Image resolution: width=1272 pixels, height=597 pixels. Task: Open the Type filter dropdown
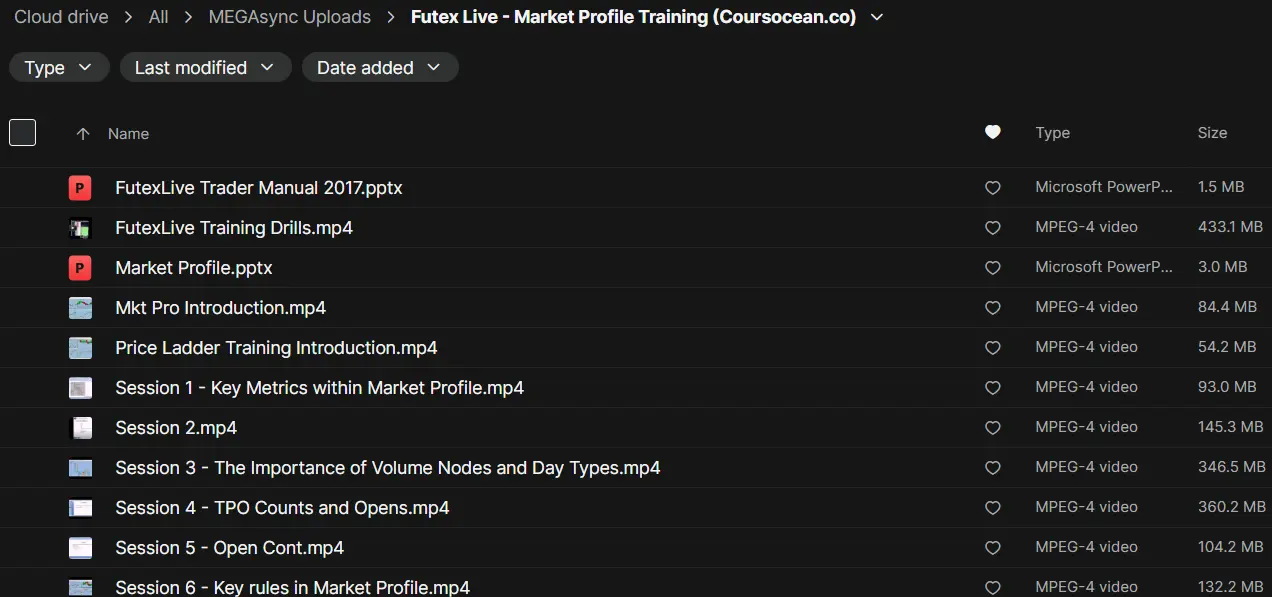point(59,67)
